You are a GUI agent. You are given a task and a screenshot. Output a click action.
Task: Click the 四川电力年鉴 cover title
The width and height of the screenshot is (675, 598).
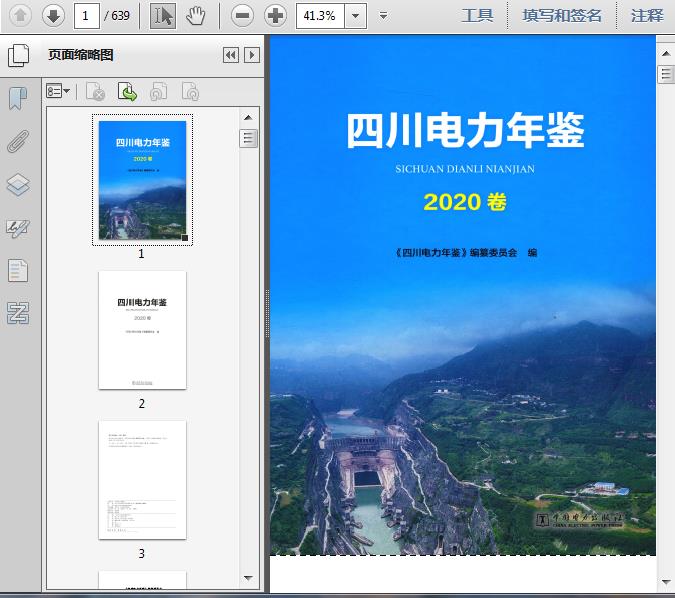(x=465, y=131)
